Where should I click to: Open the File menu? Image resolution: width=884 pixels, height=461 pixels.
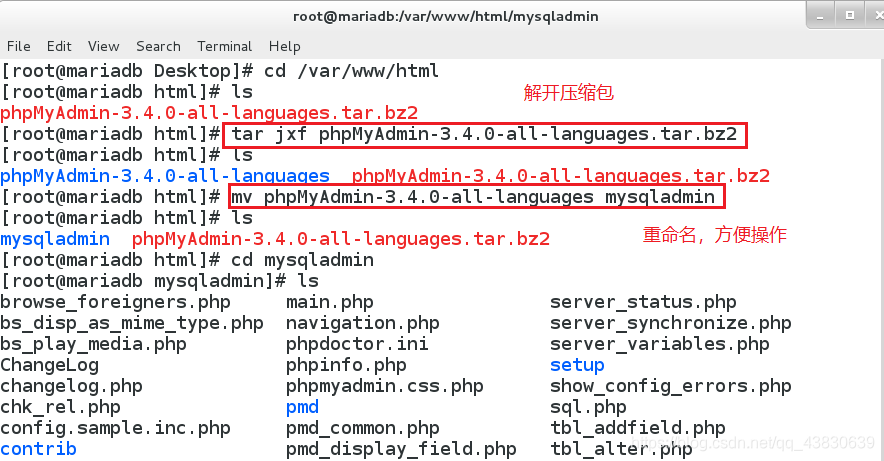click(x=19, y=46)
